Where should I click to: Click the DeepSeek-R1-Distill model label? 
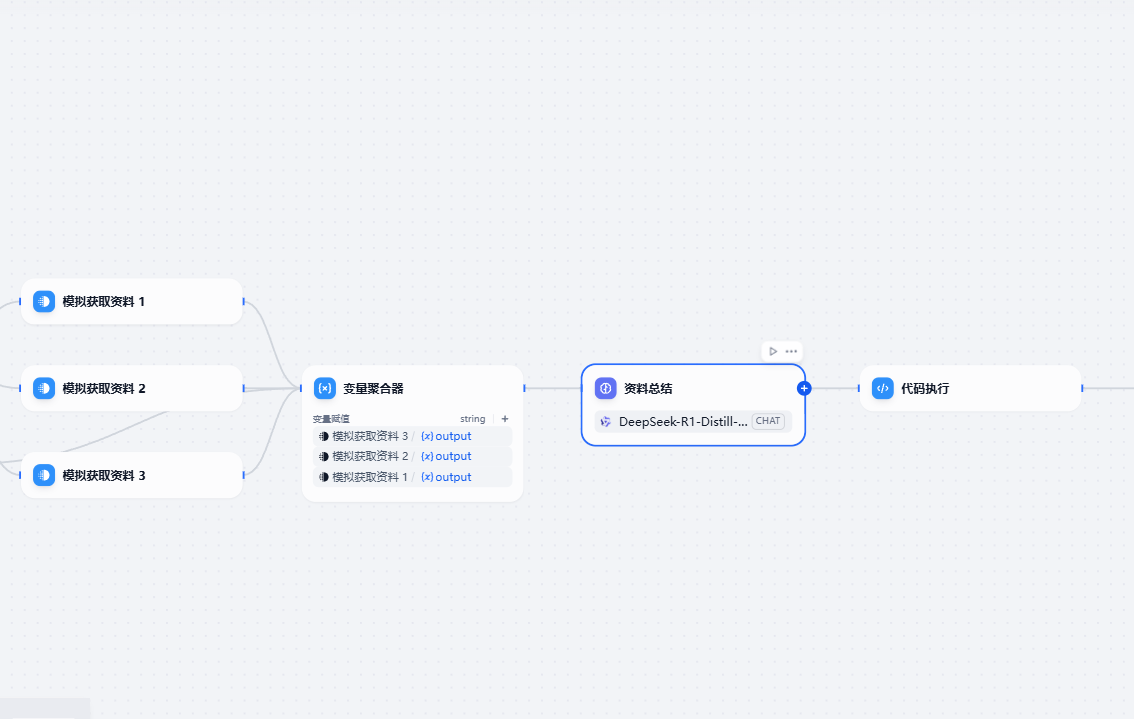tap(682, 421)
